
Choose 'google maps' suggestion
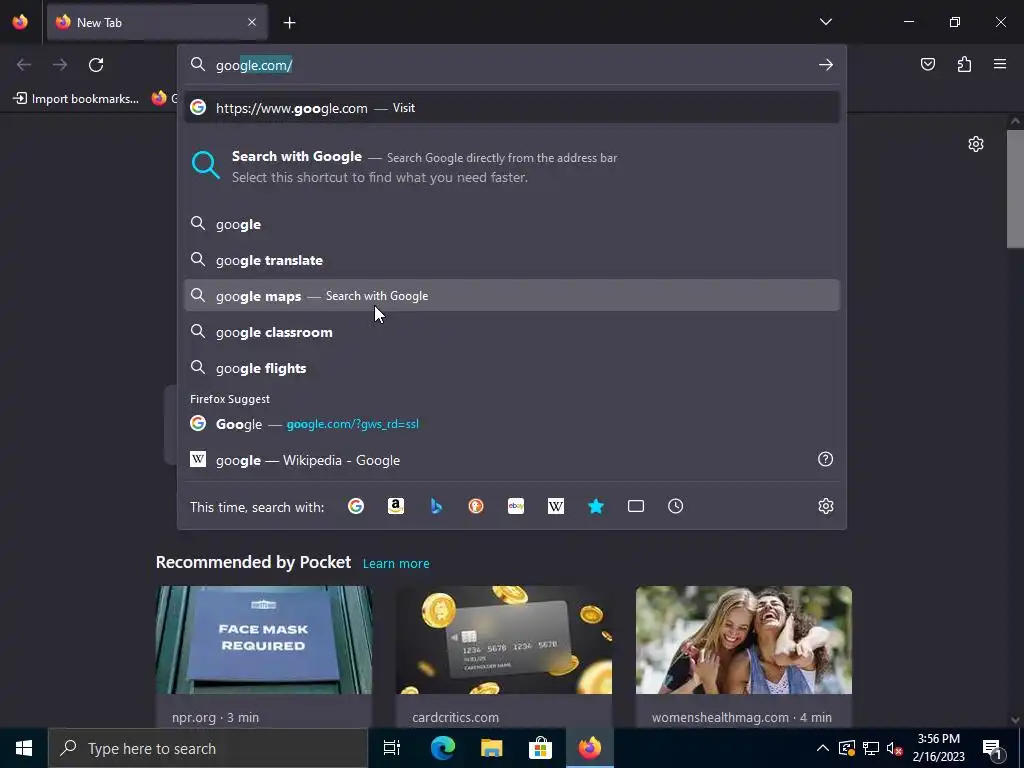click(x=512, y=296)
